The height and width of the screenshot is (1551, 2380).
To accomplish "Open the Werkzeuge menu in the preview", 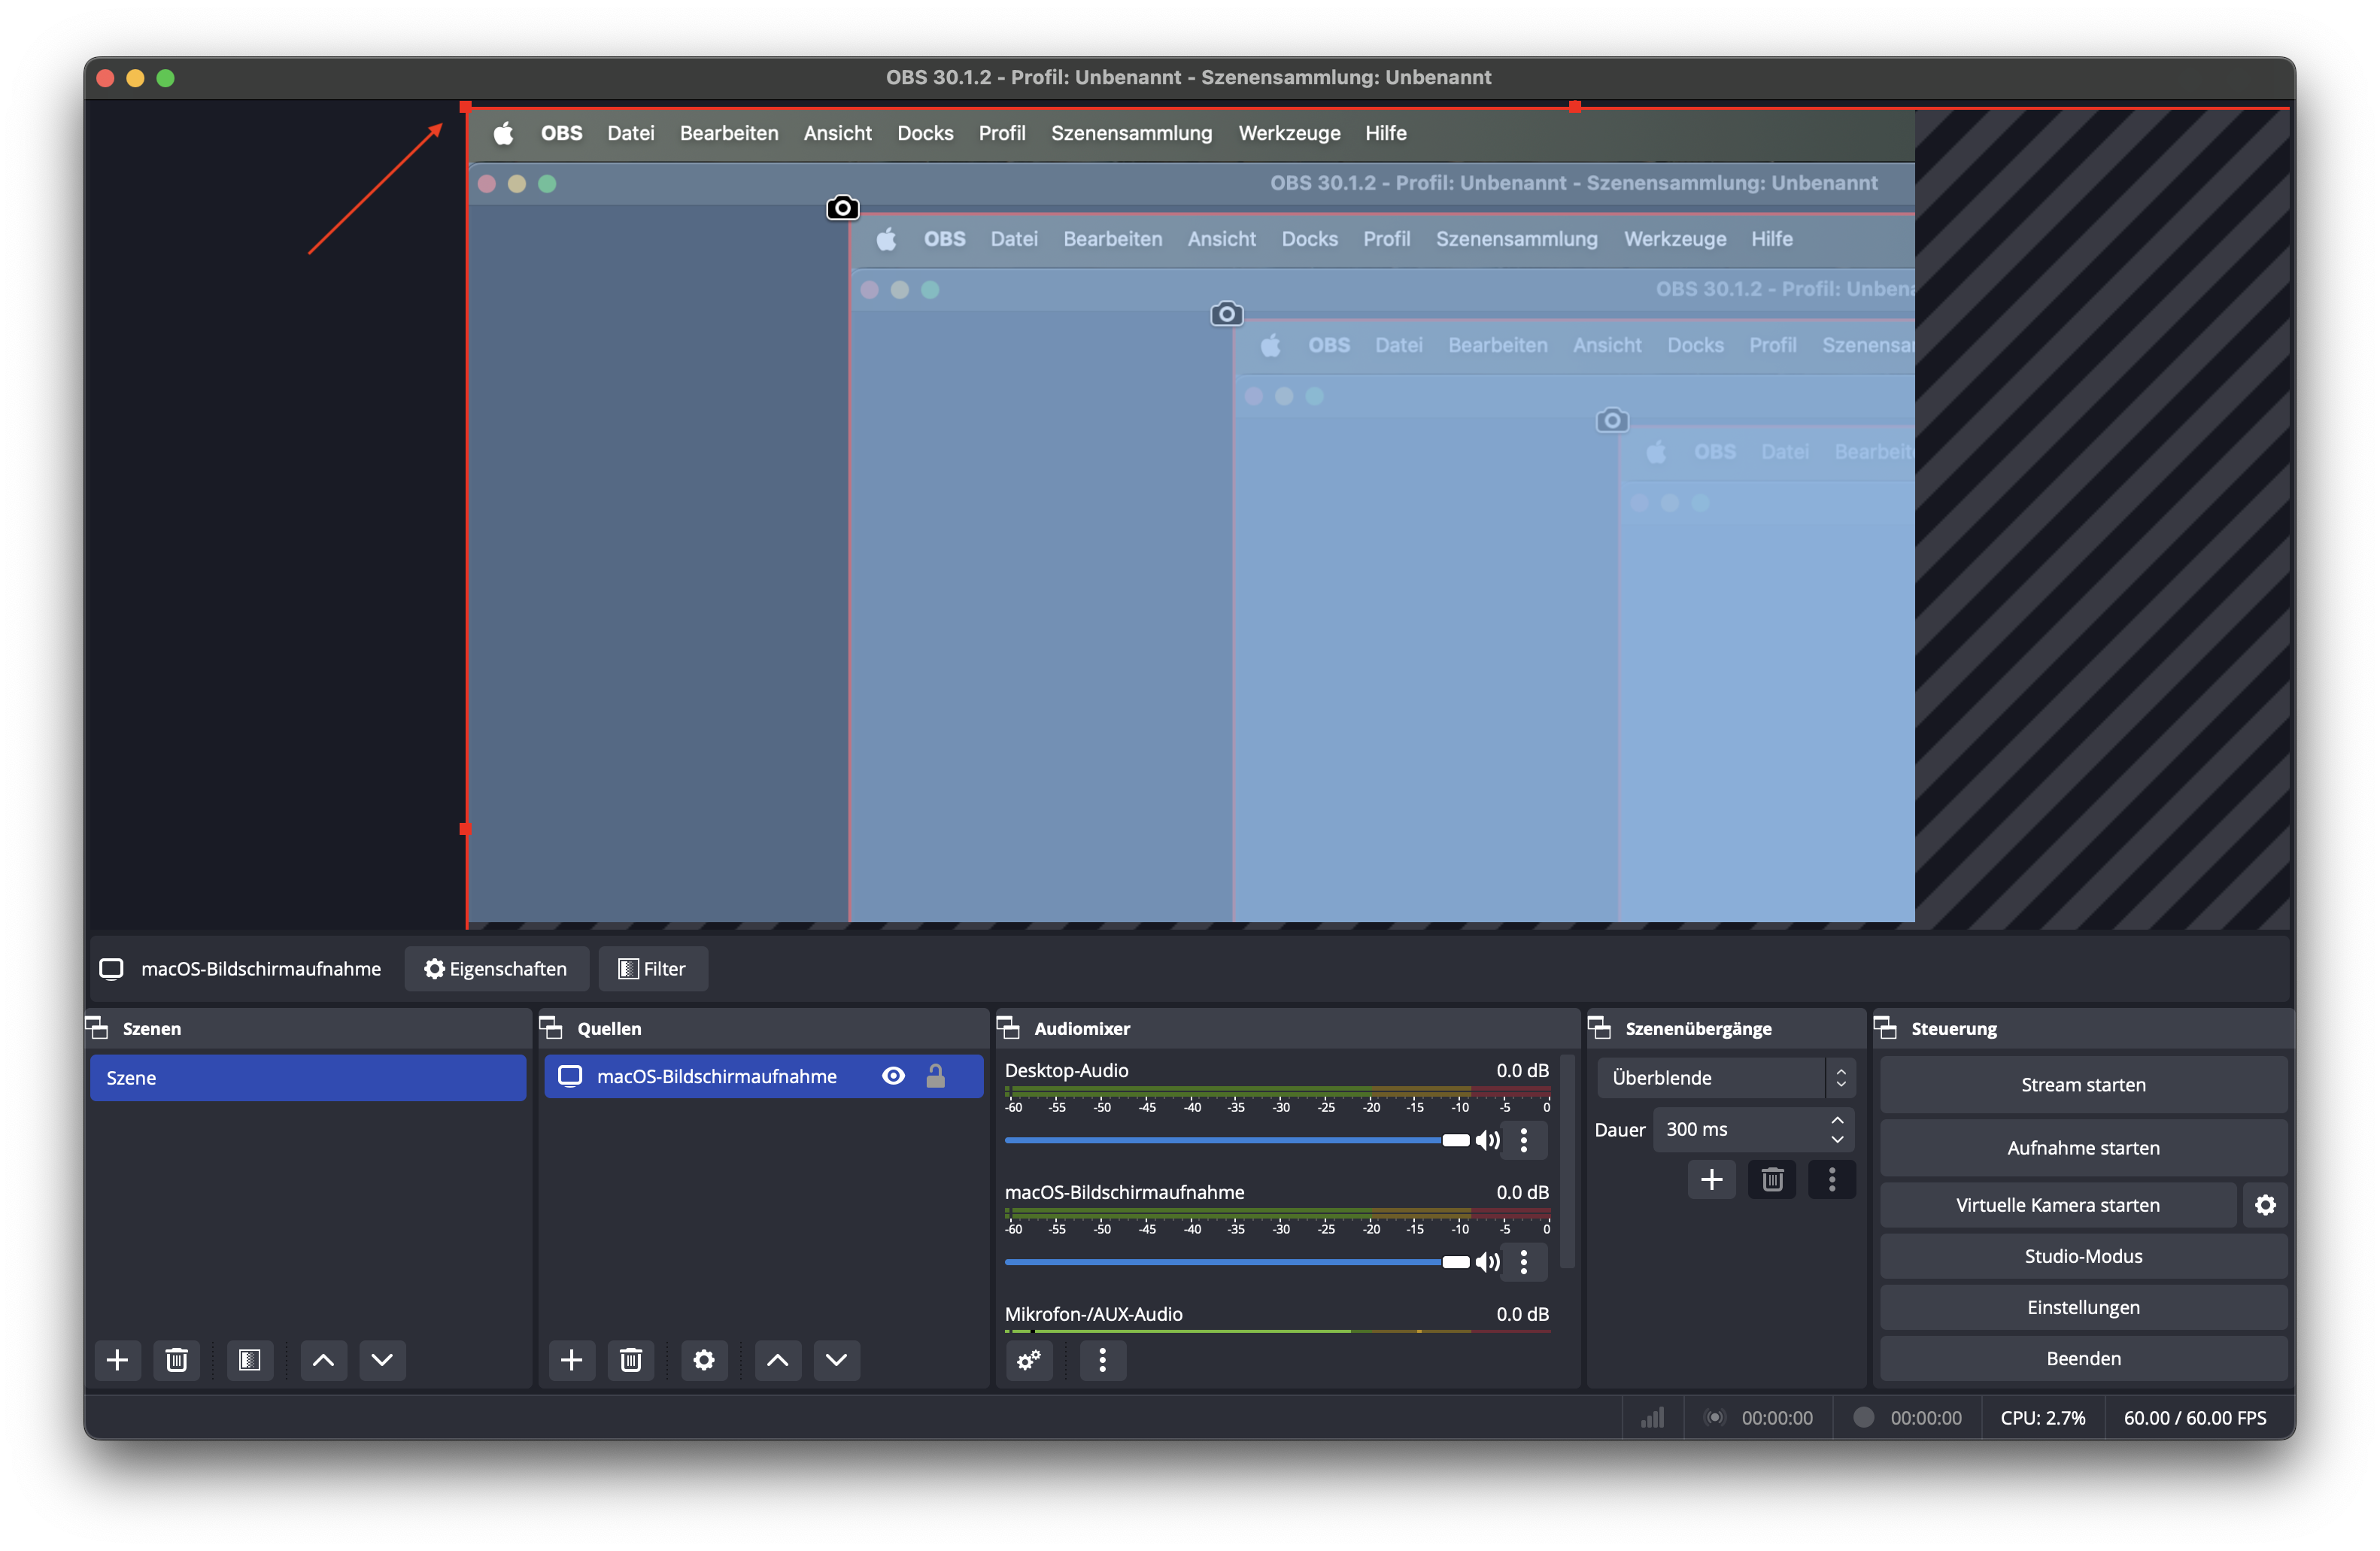I will [x=1289, y=133].
